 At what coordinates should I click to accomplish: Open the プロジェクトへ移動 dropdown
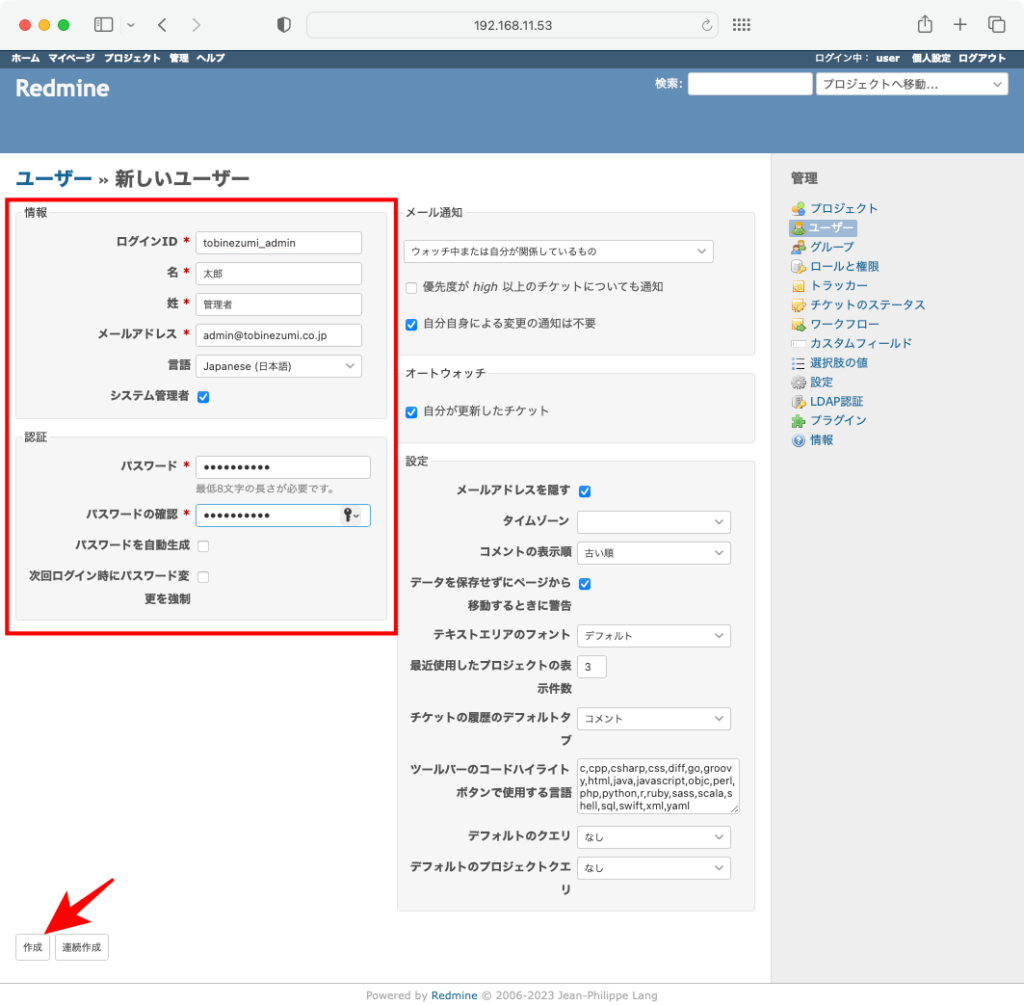[912, 84]
